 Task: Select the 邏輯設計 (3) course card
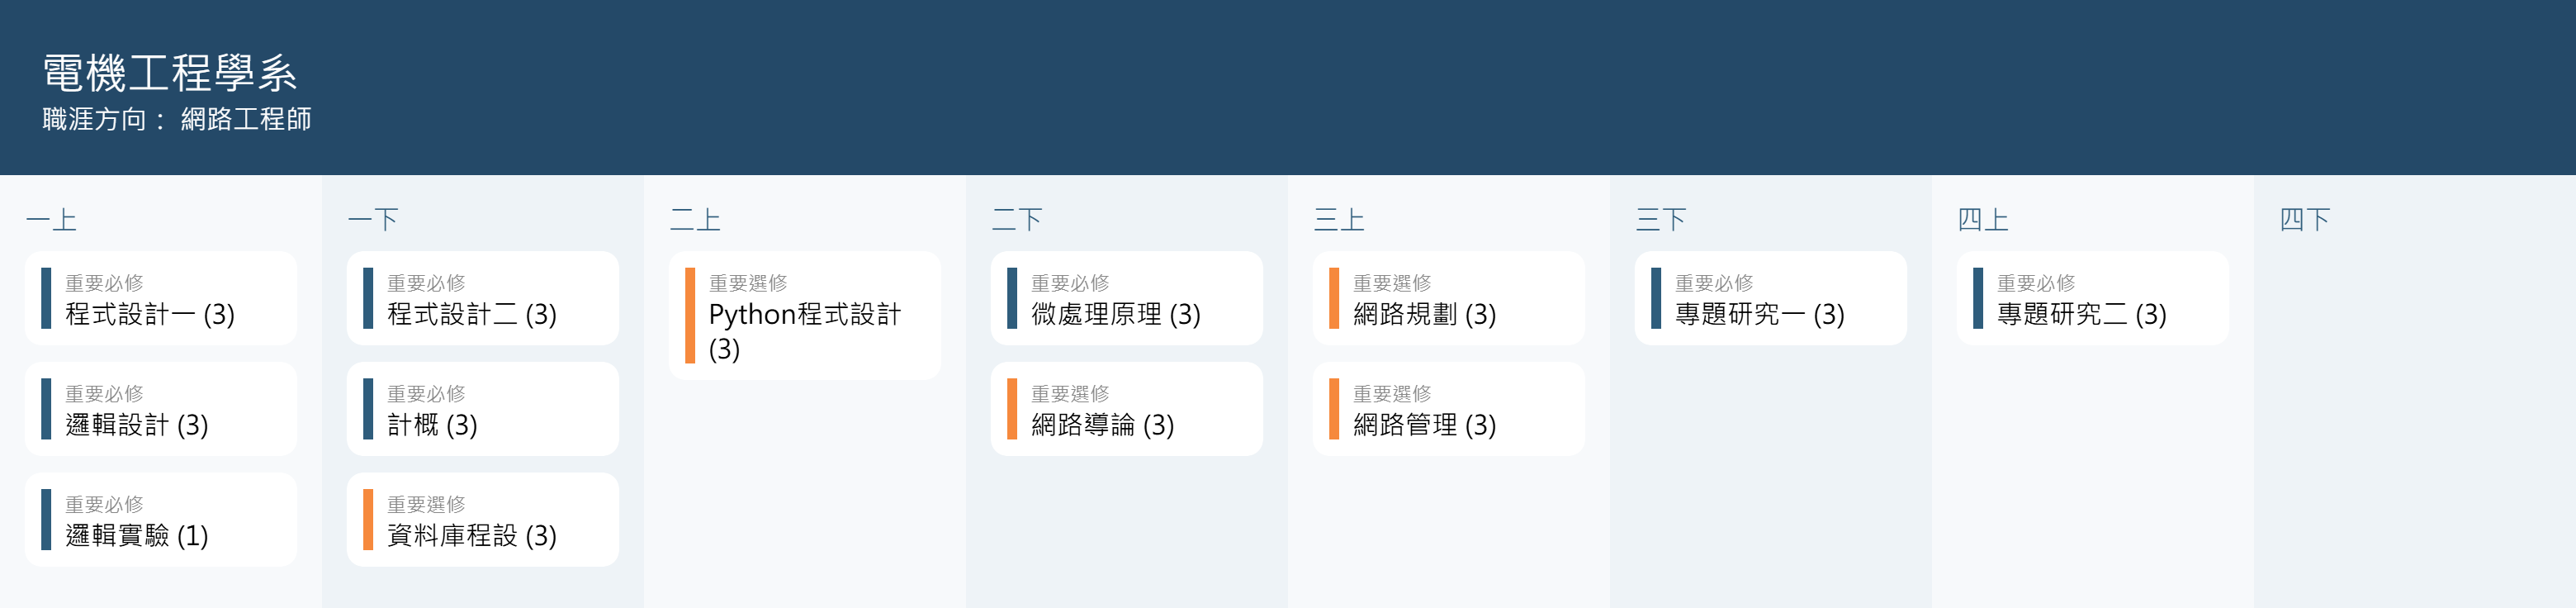[x=160, y=409]
